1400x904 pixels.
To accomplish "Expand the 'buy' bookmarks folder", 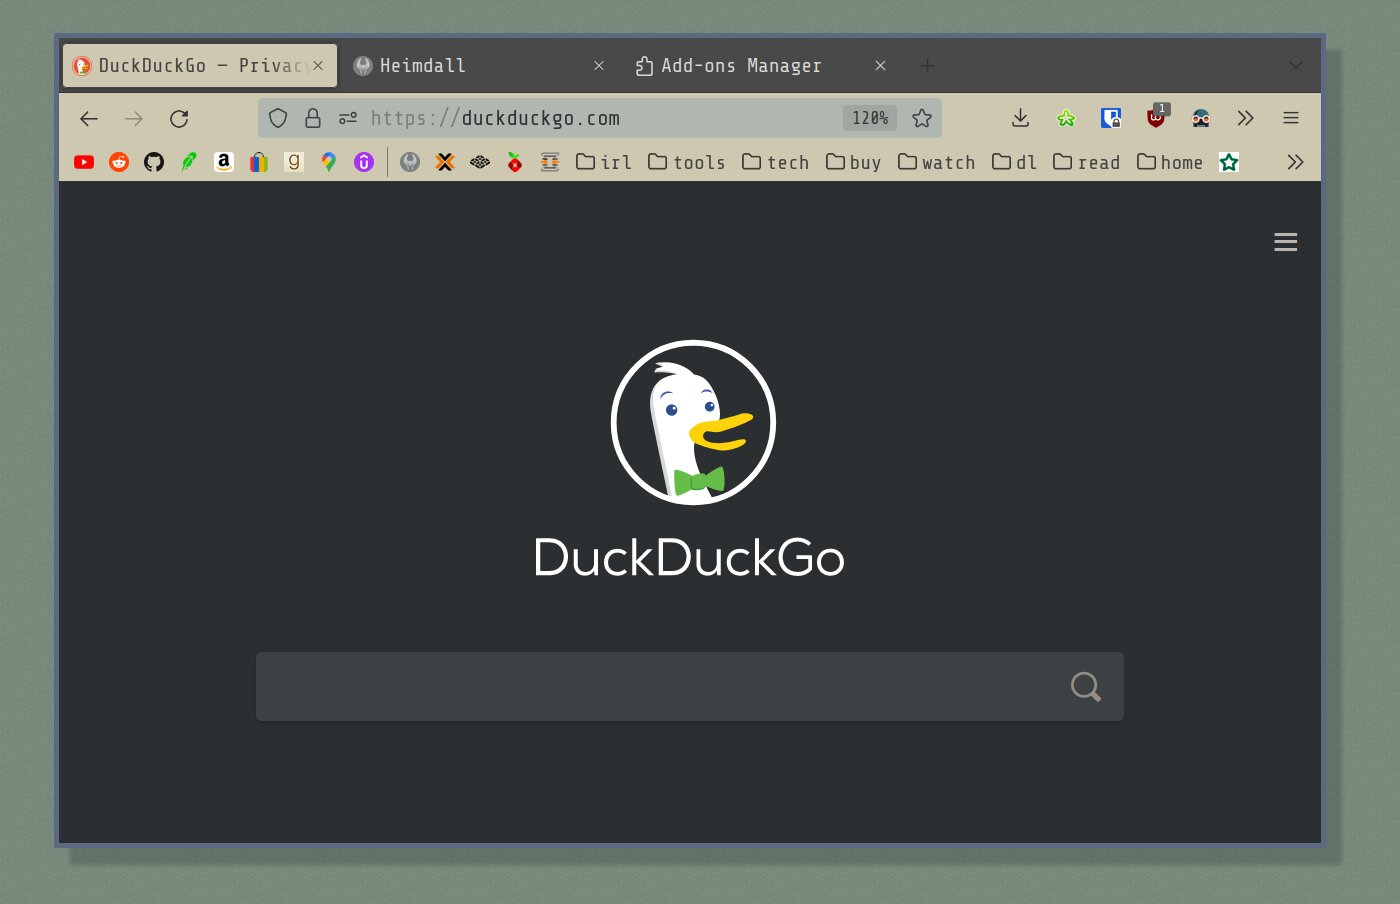I will (854, 162).
